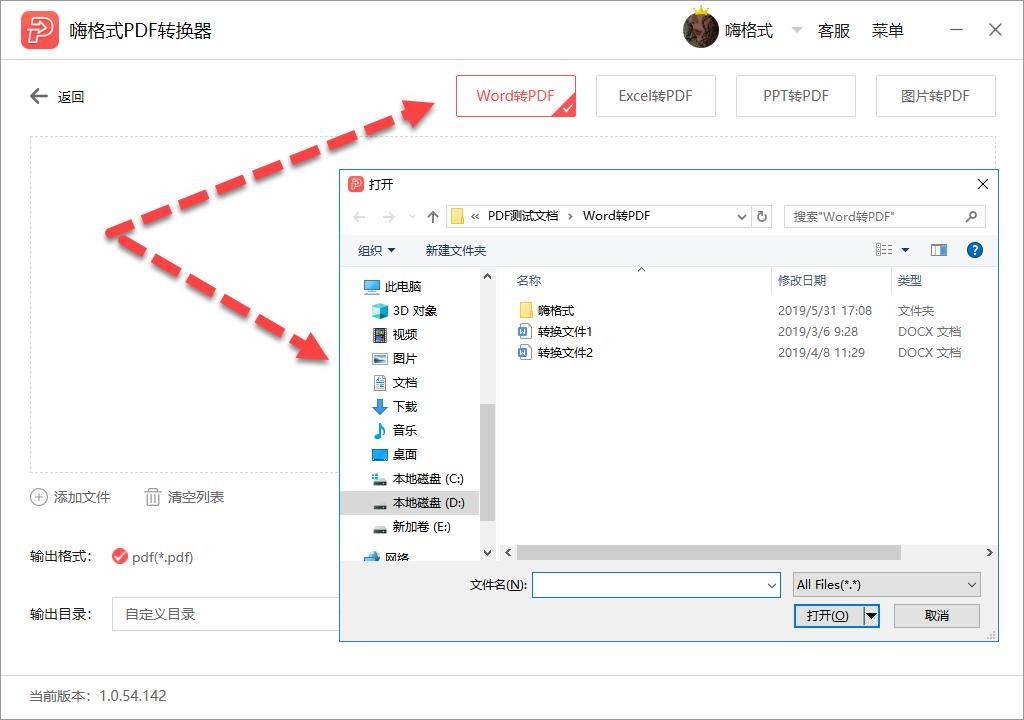Click PDF测试文档 in the address path
Image resolution: width=1024 pixels, height=720 pixels.
point(523,216)
